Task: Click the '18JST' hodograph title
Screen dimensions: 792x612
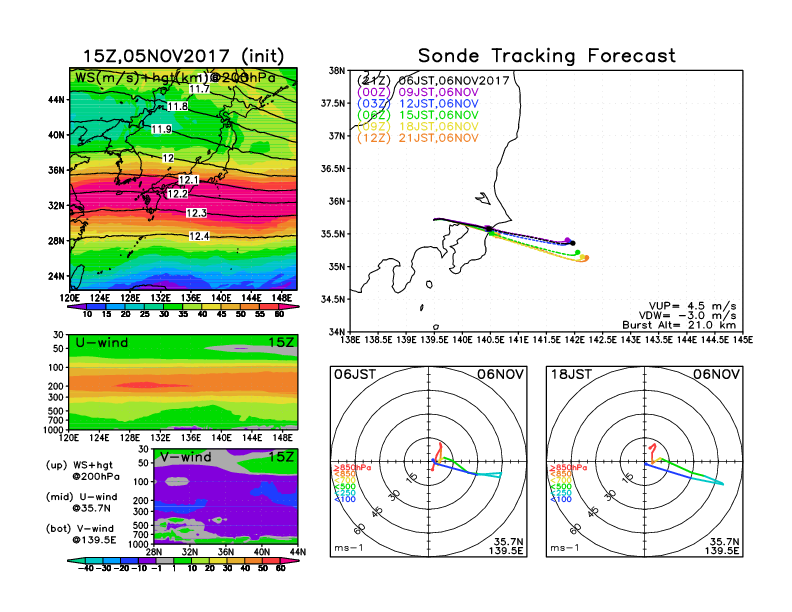Action: coord(571,374)
